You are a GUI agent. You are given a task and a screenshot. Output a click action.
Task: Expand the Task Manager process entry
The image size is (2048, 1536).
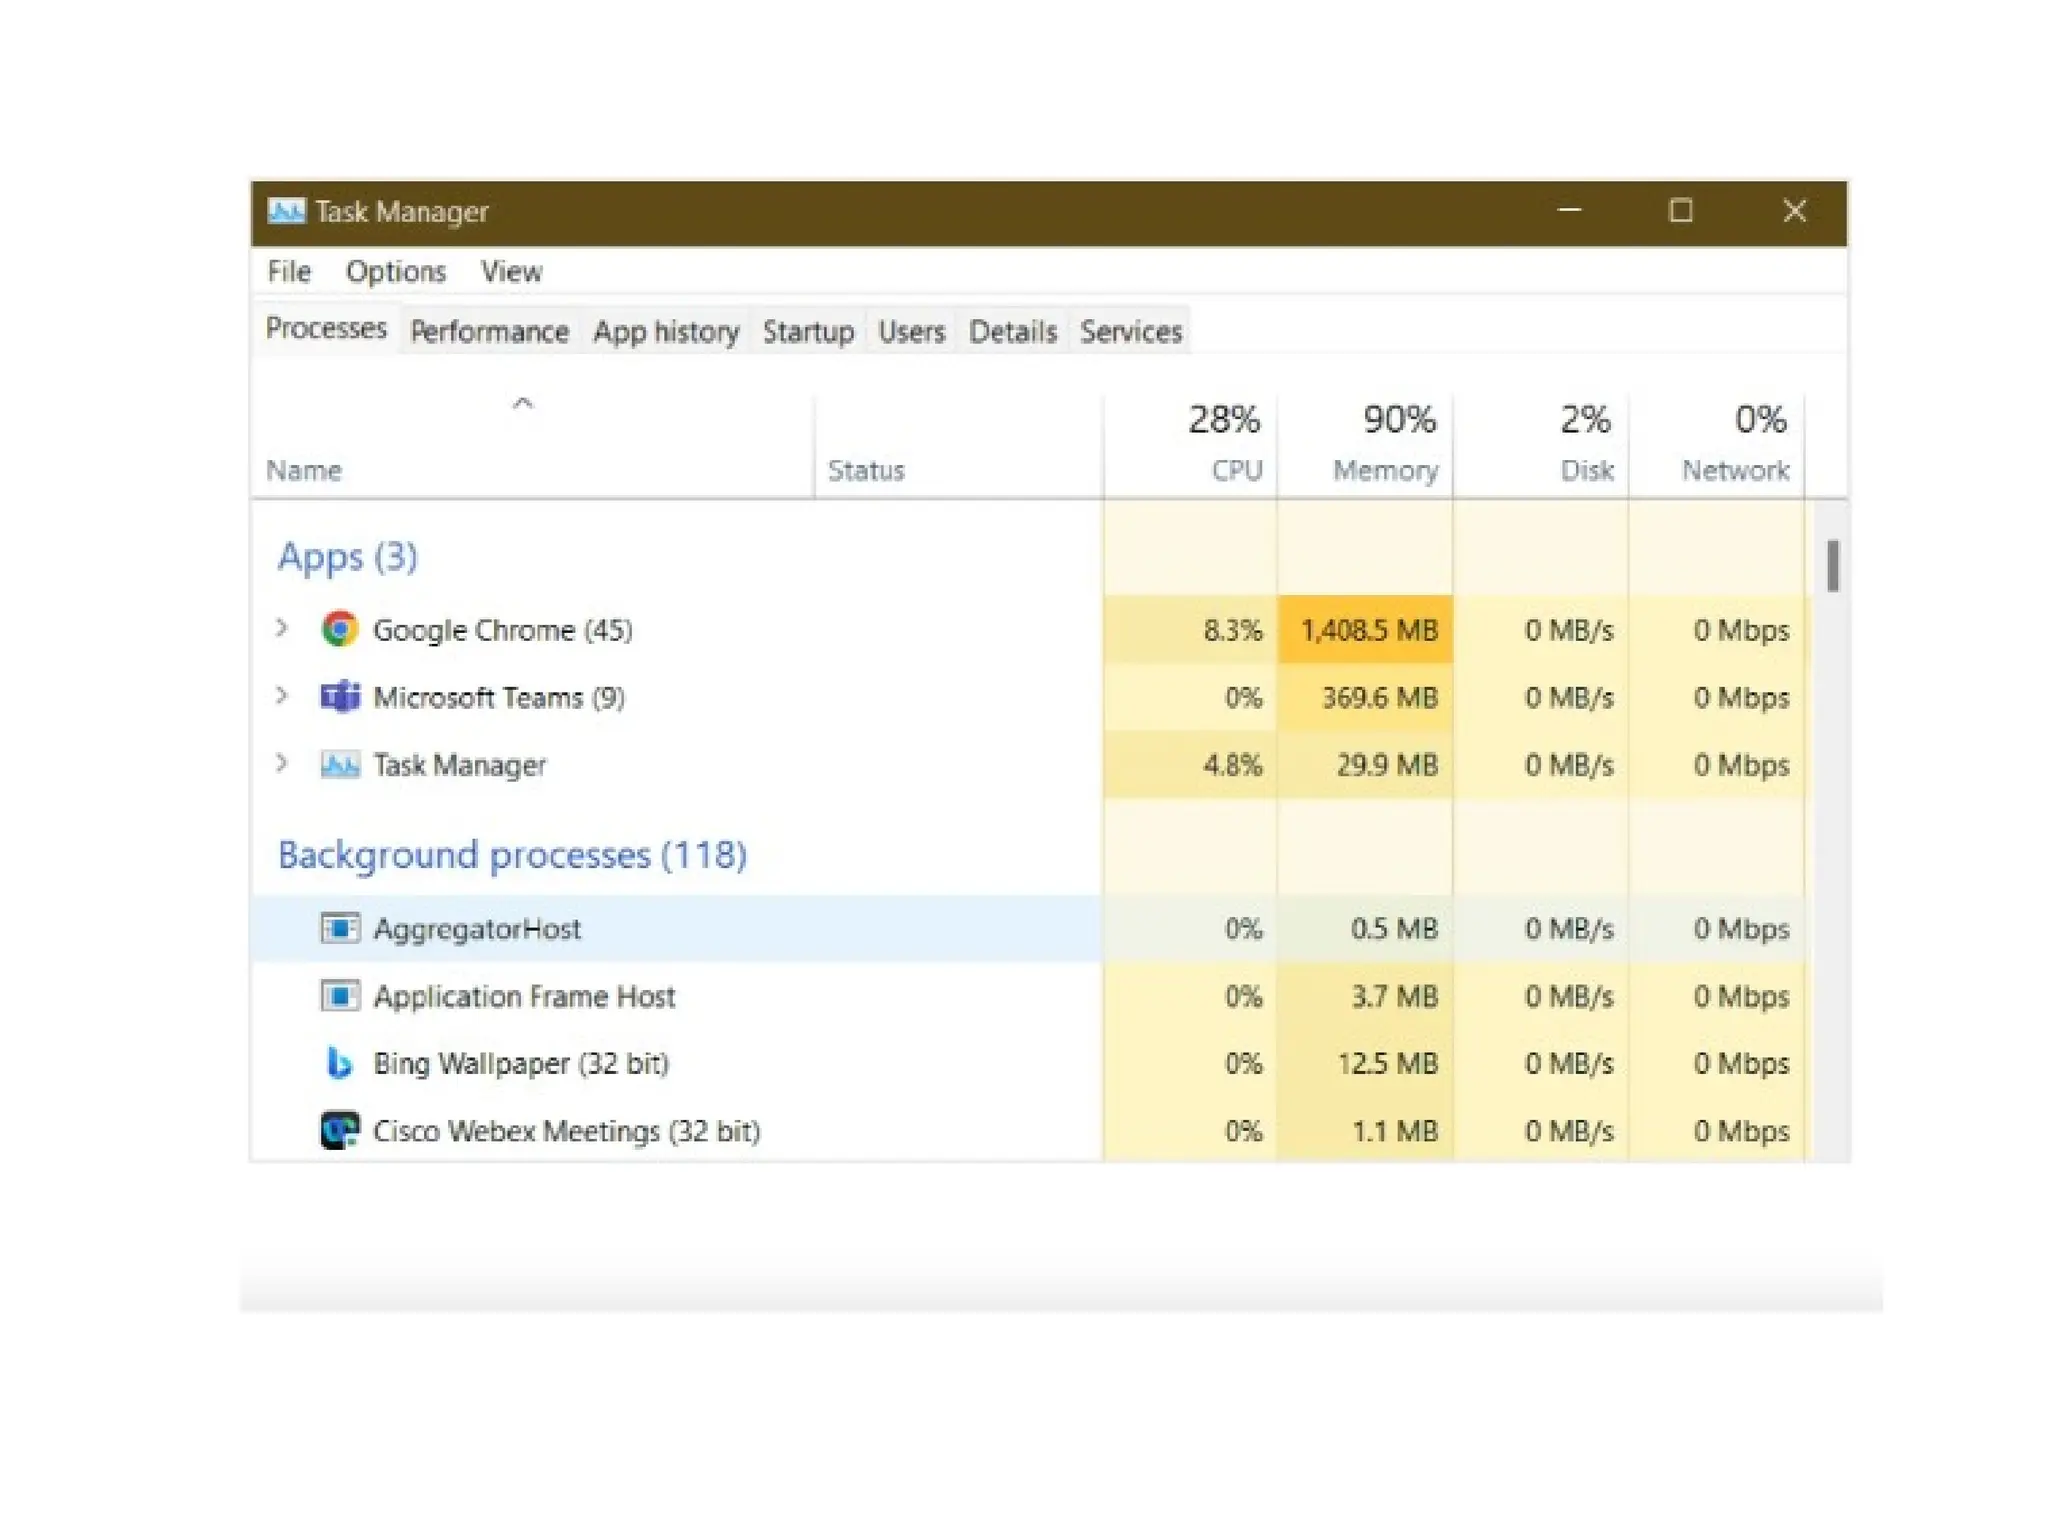282,763
